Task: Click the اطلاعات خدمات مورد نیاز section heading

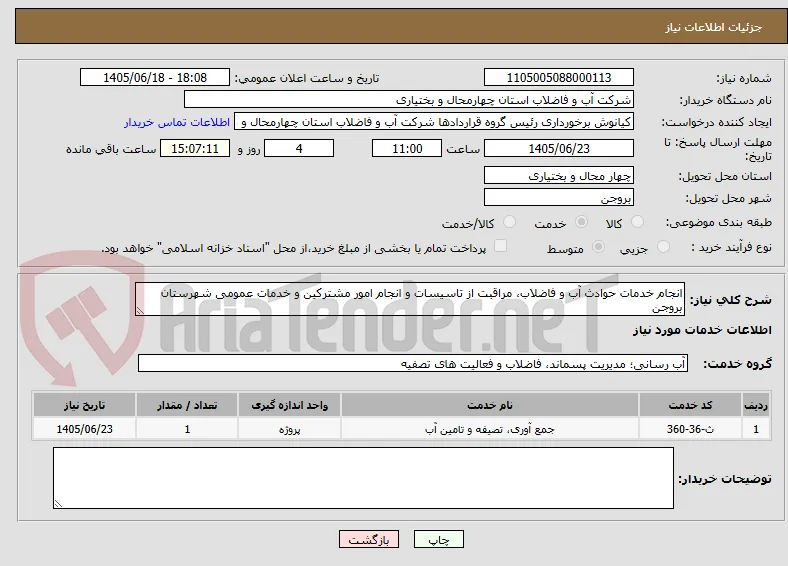Action: tap(702, 330)
